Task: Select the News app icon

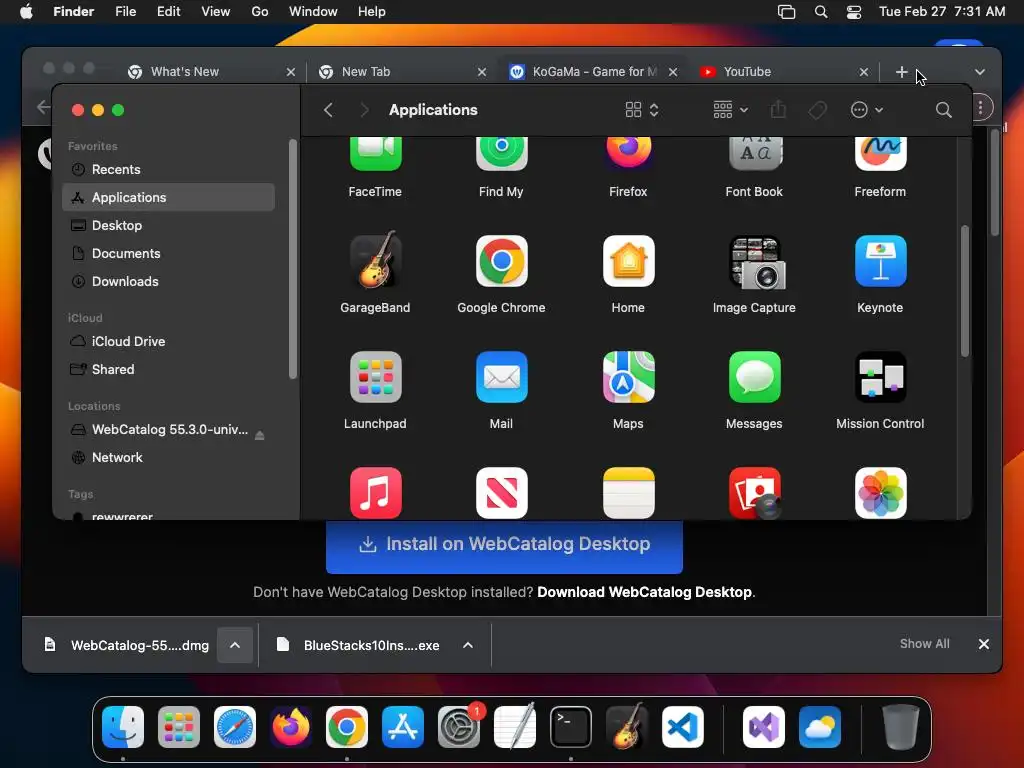Action: click(x=501, y=492)
